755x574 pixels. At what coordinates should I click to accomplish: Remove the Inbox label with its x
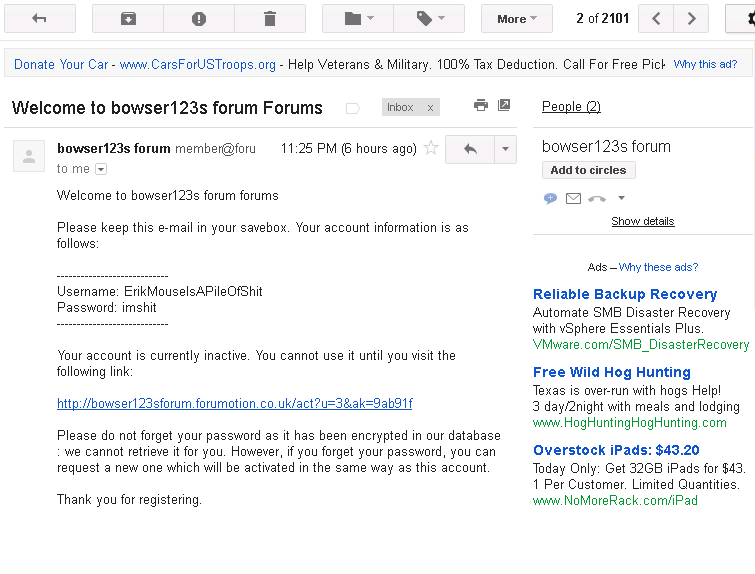click(430, 108)
